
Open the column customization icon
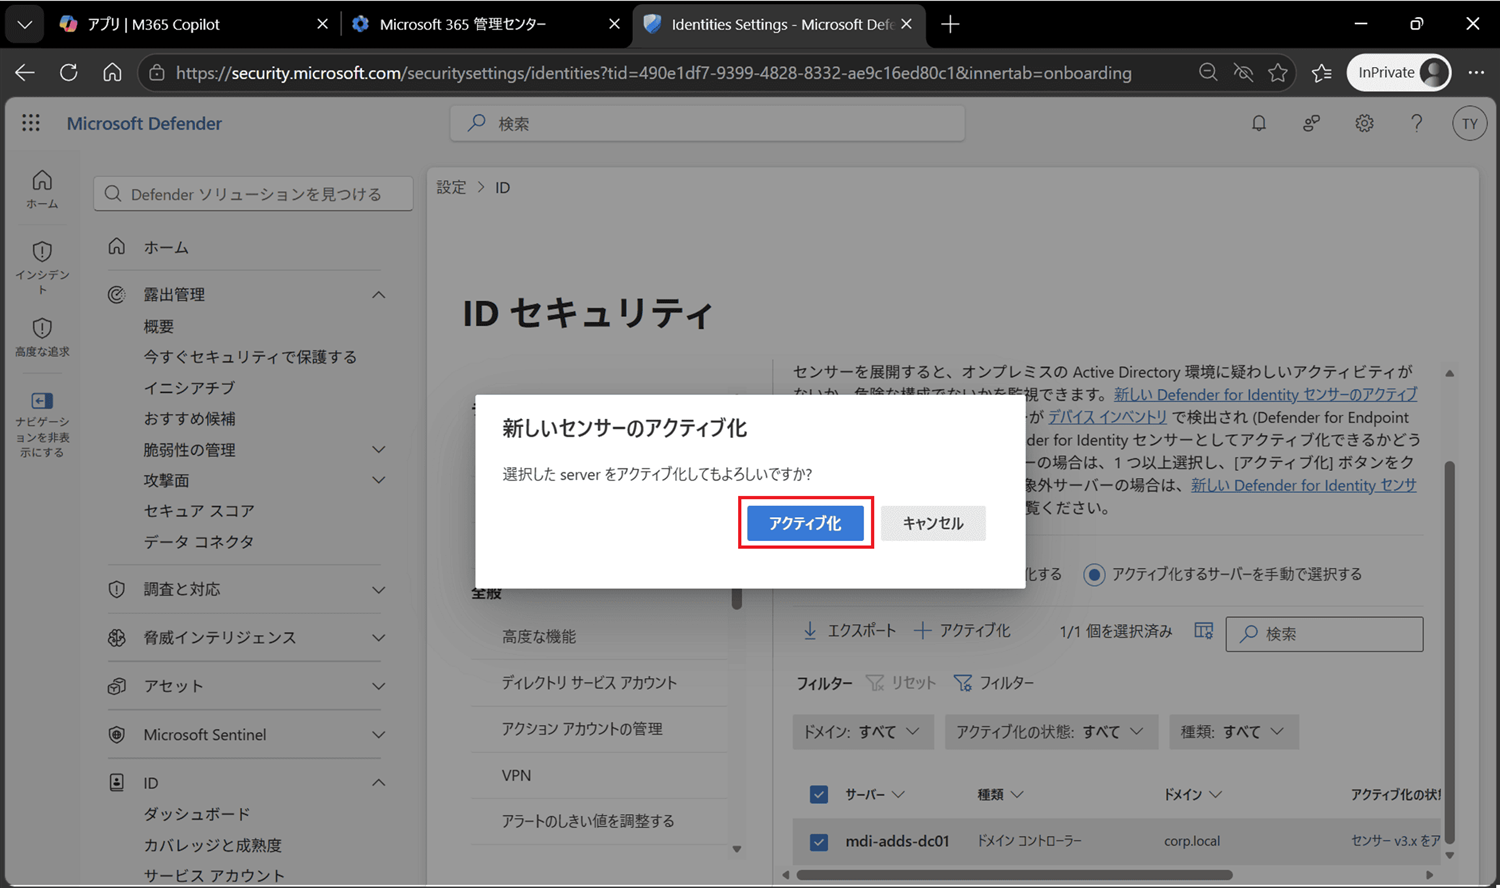coord(1204,631)
